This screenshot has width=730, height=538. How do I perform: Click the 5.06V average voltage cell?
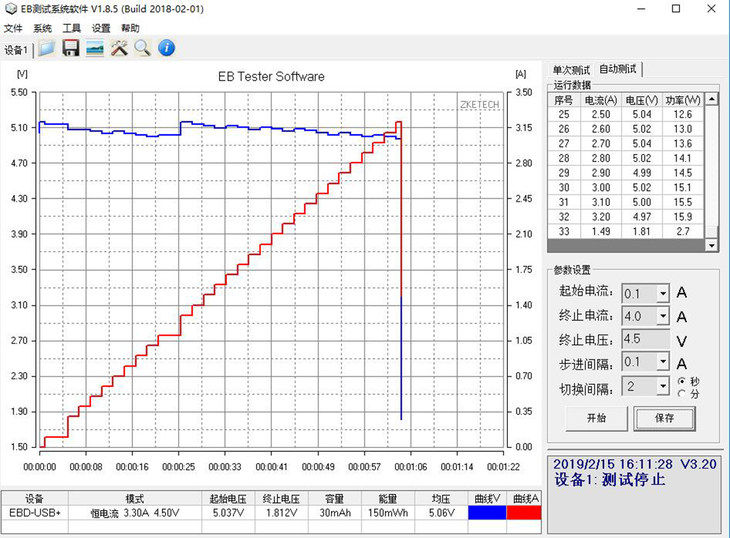pyautogui.click(x=441, y=513)
